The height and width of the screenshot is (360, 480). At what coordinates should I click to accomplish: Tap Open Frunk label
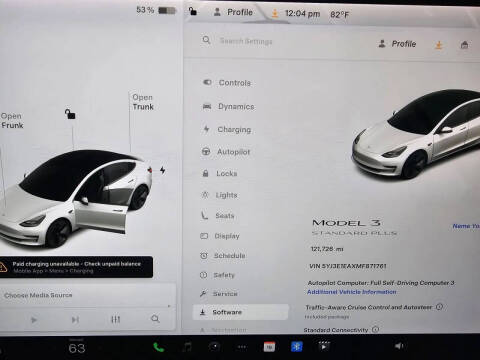[x=12, y=121]
